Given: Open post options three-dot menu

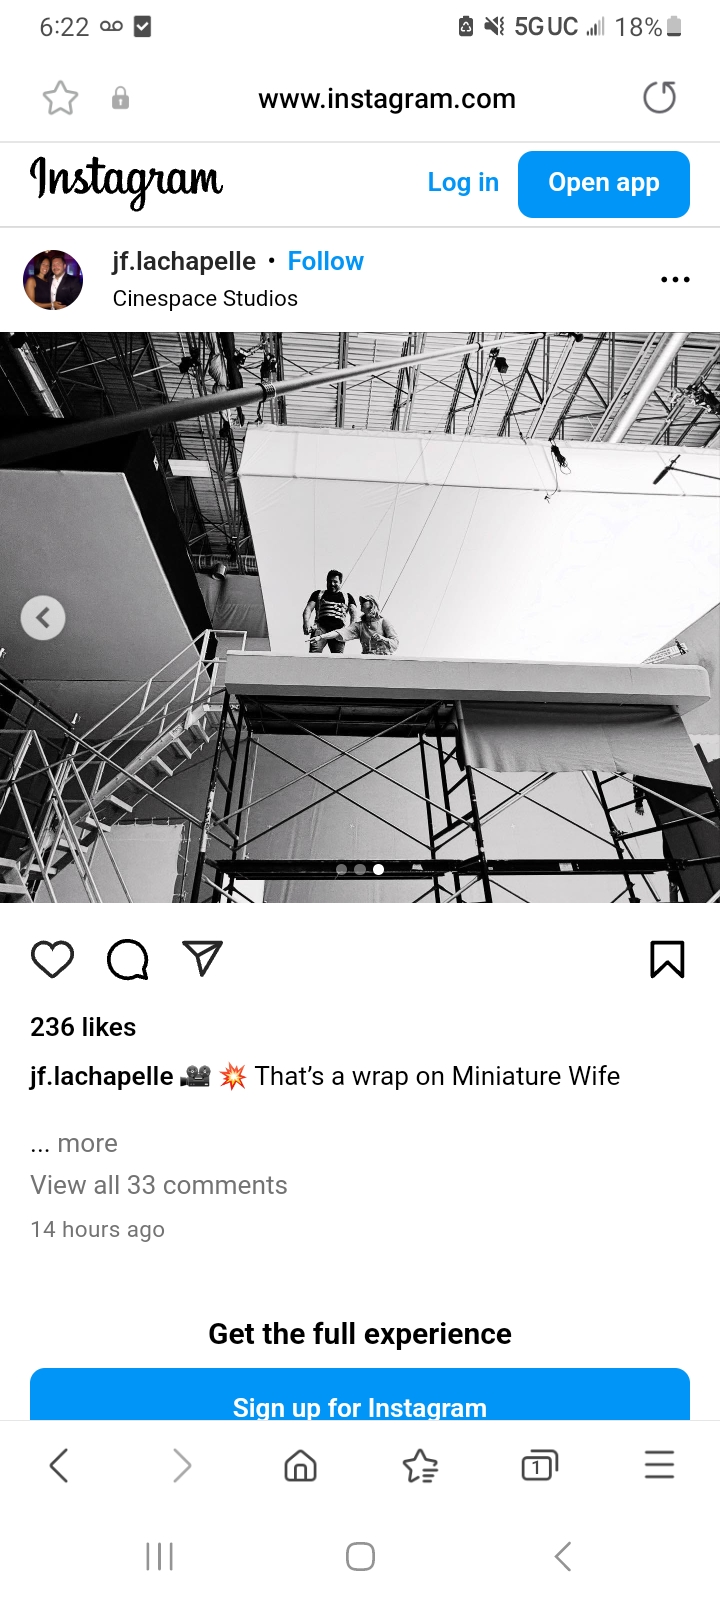Looking at the screenshot, I should 675,279.
